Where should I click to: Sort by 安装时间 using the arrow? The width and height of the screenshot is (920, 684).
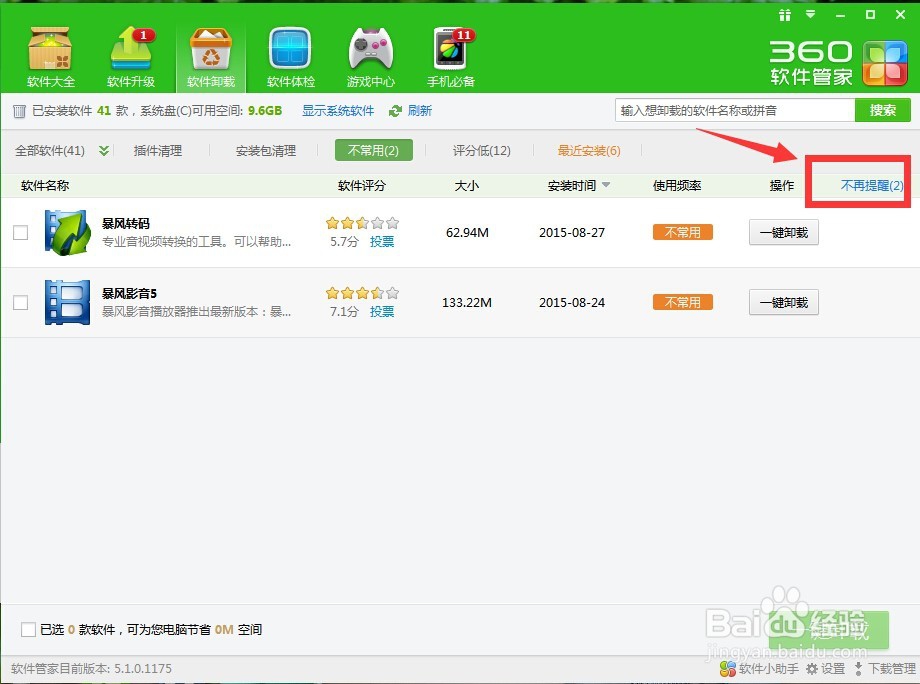606,185
